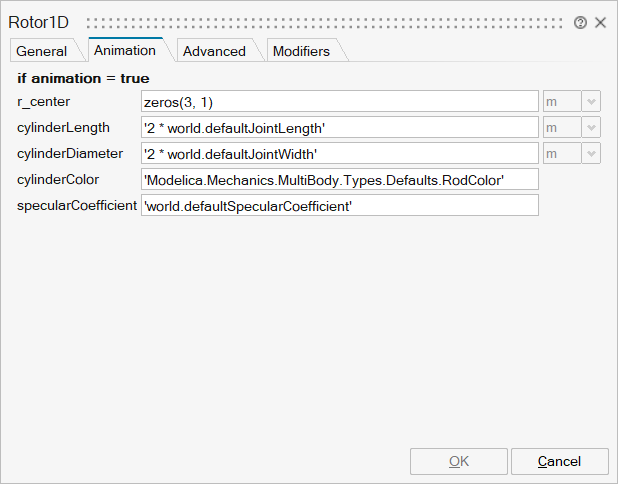Switch to the General tab

tap(42, 51)
